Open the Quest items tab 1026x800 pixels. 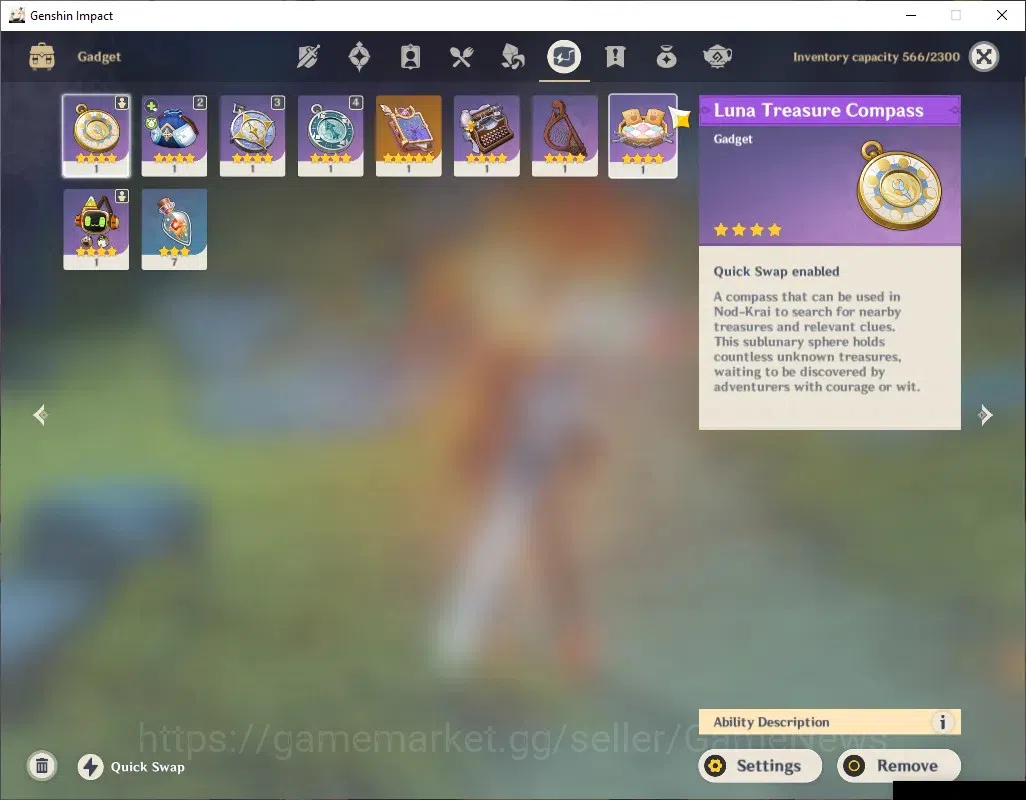615,57
